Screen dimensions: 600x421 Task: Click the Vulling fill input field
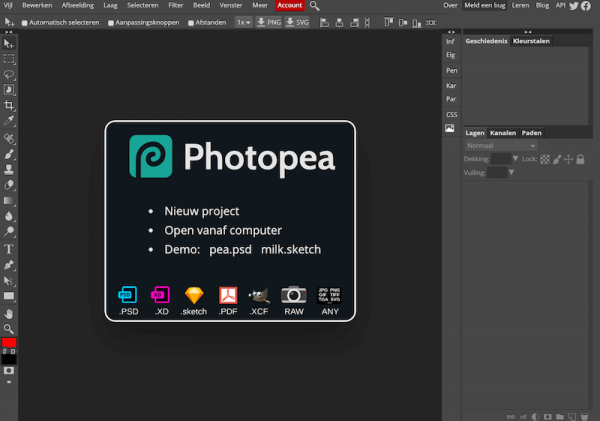[497, 172]
